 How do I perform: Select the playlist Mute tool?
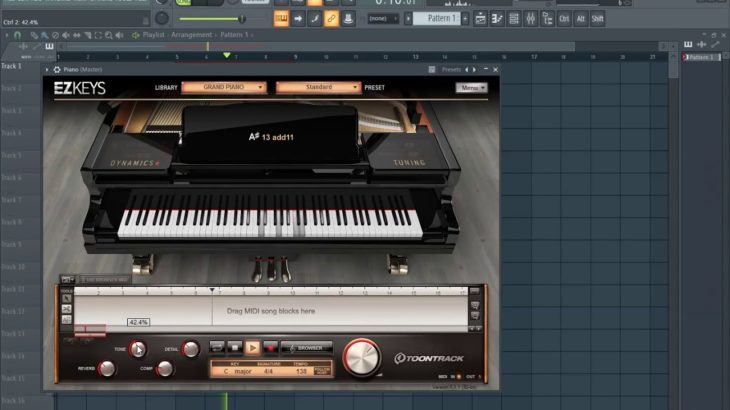66,35
